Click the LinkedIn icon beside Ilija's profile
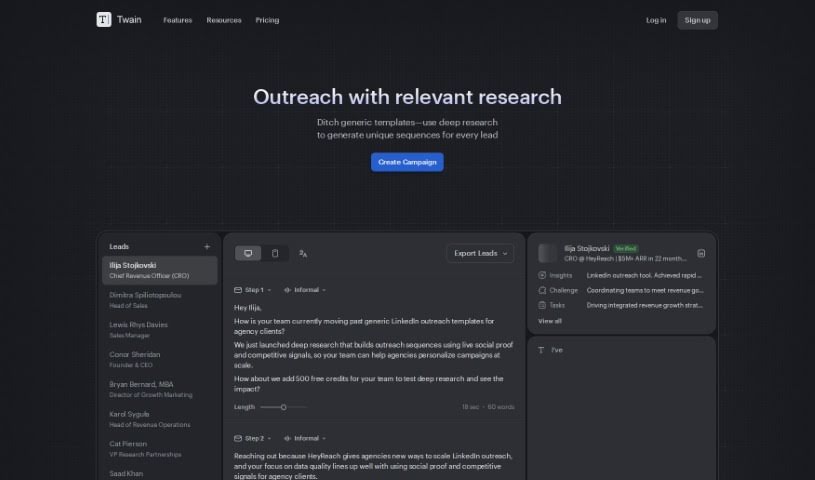Screen dimensions: 815x480 click(x=701, y=253)
